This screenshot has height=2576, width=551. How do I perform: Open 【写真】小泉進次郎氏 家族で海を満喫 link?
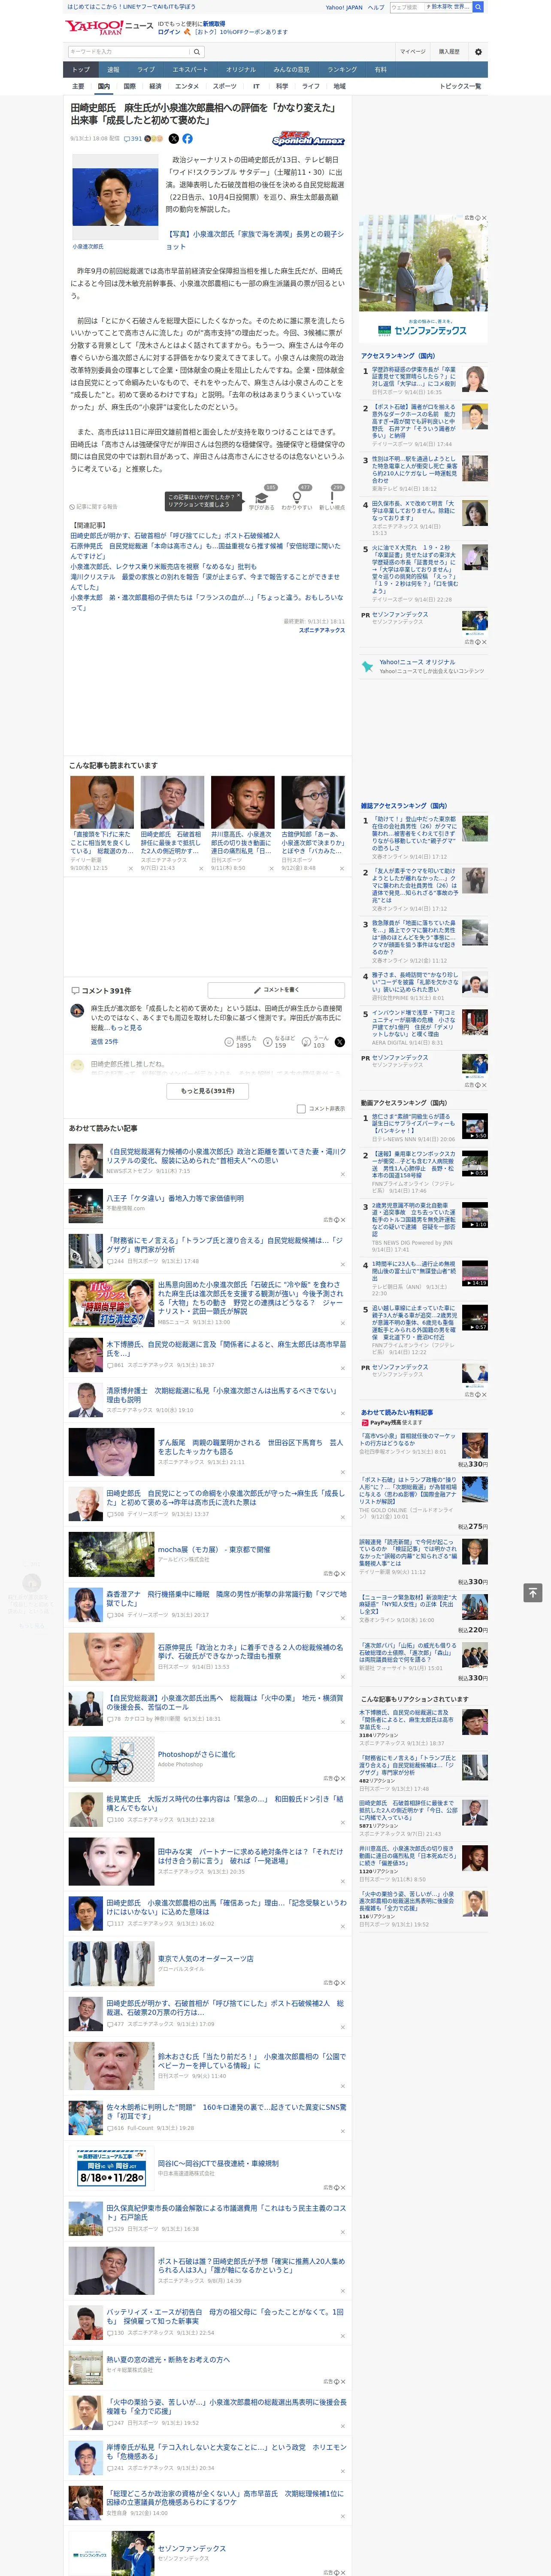click(x=255, y=240)
